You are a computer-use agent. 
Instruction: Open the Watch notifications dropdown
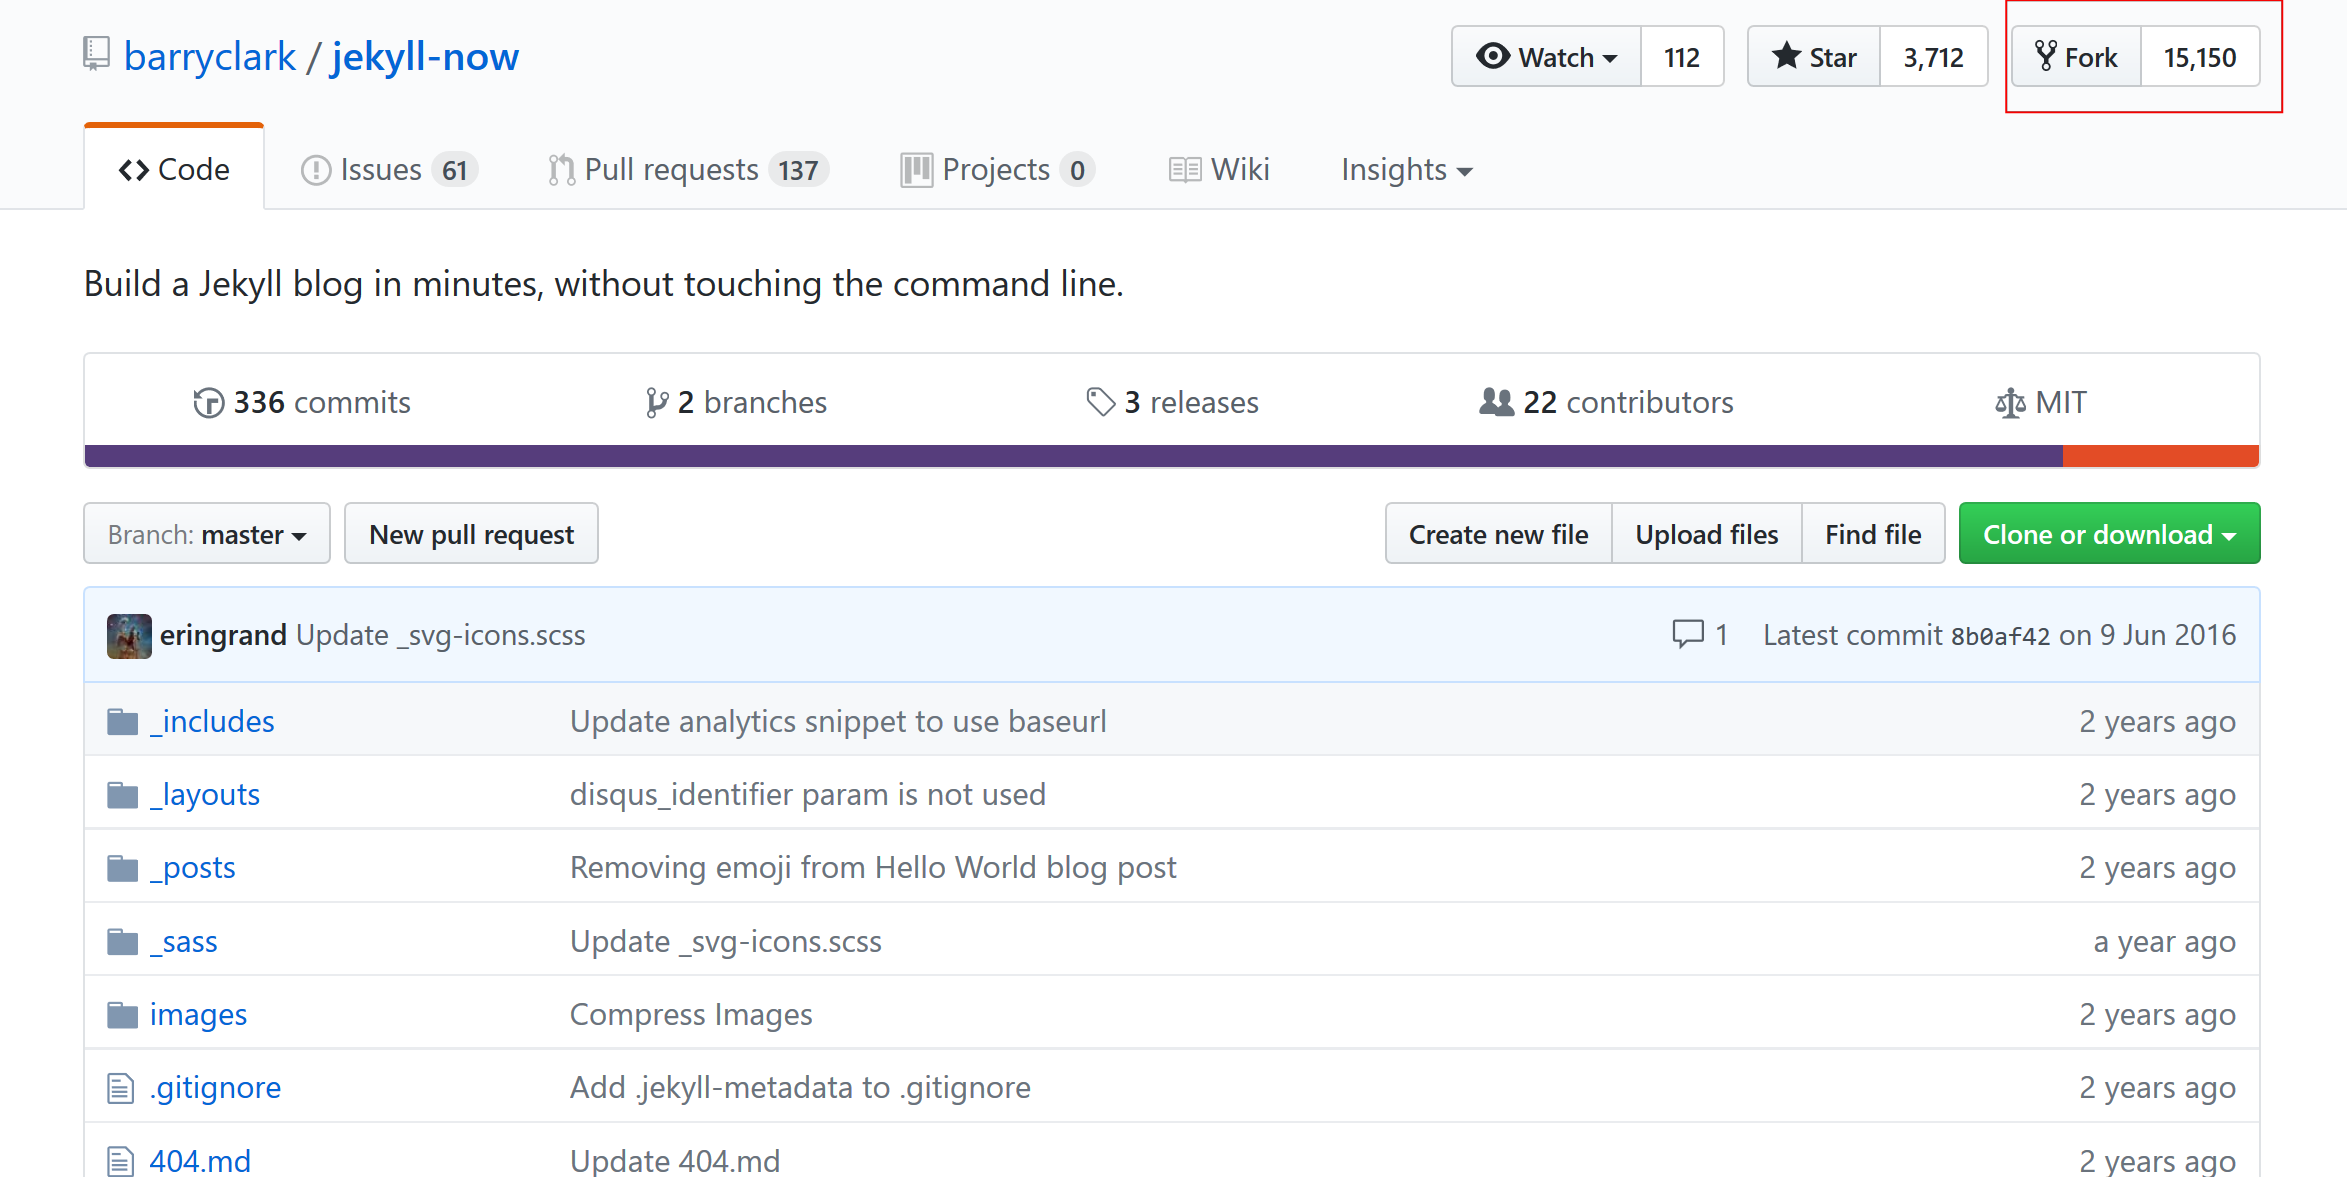tap(1546, 57)
